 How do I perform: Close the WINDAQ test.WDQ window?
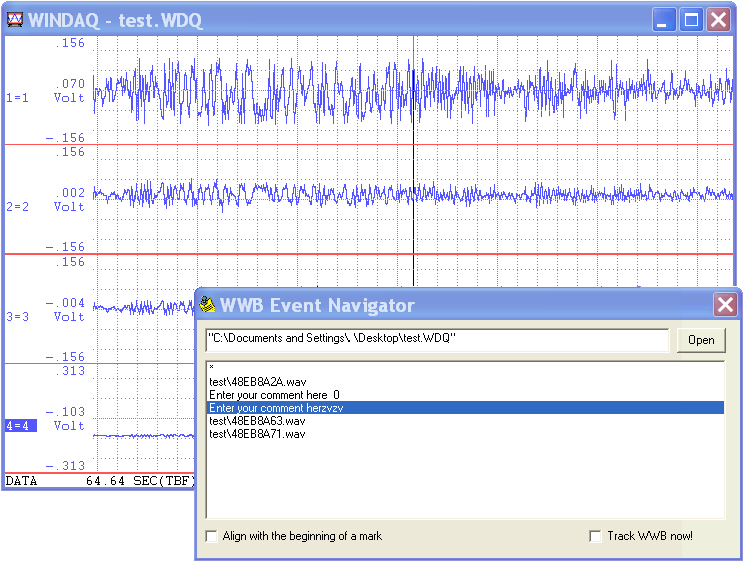tap(718, 19)
